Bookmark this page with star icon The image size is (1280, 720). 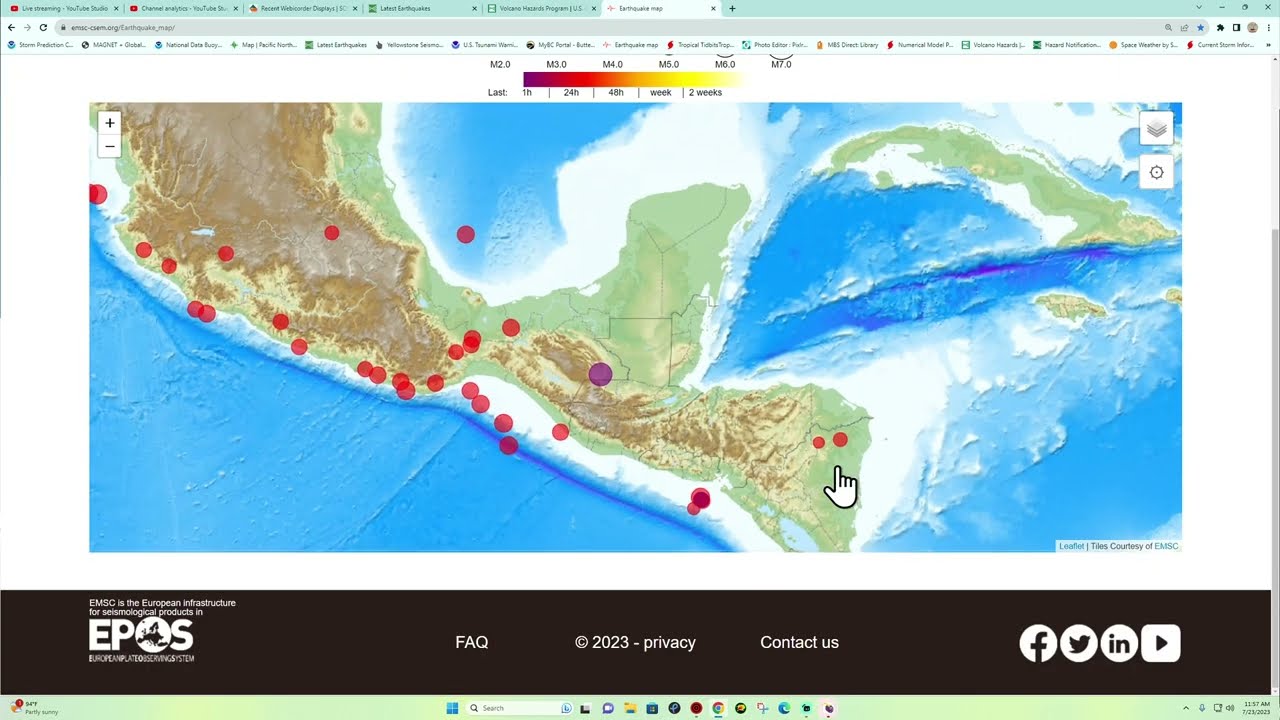[x=1200, y=28]
